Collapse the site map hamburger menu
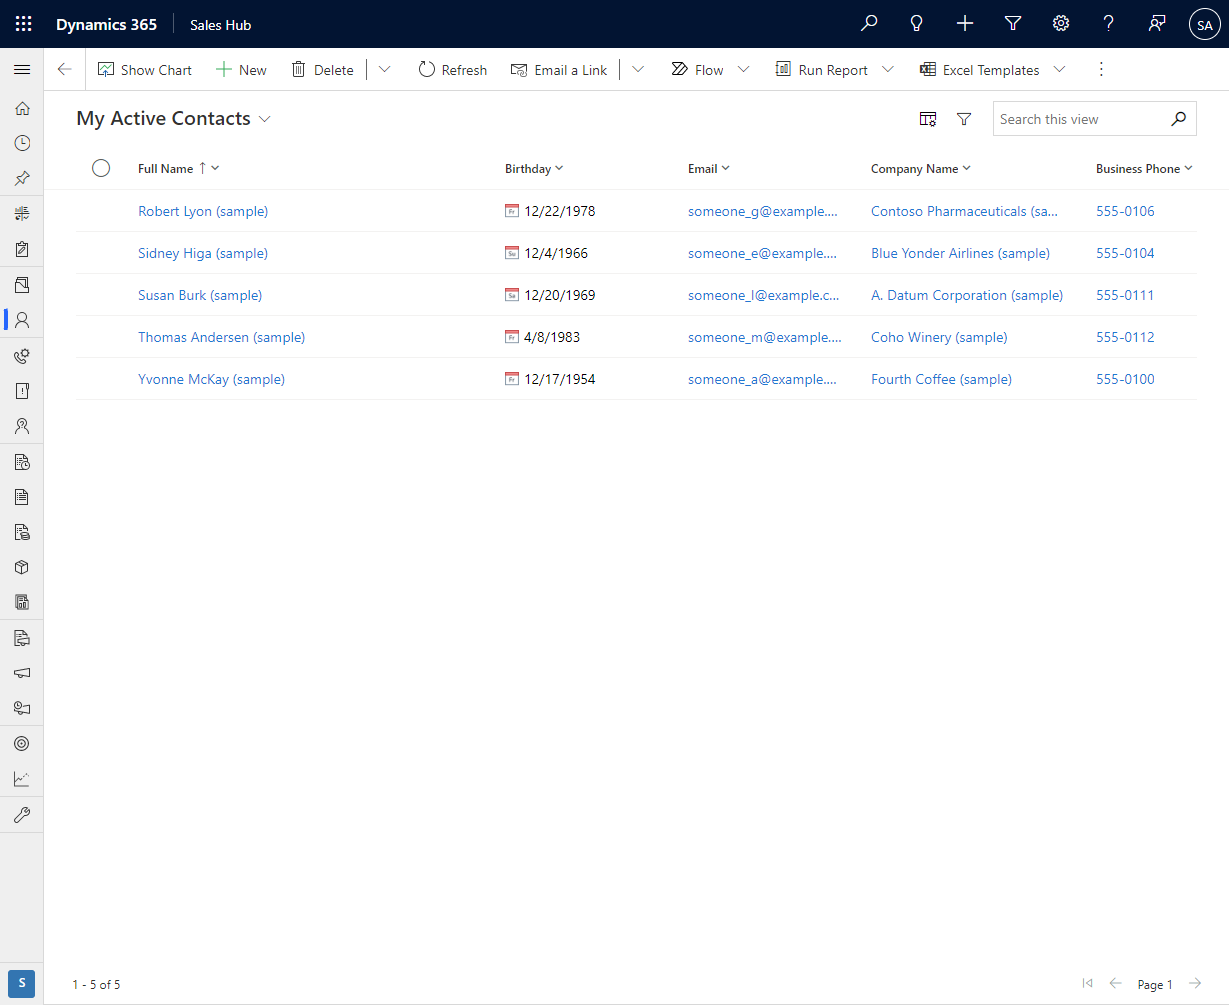The image size is (1229, 1005). coord(22,69)
